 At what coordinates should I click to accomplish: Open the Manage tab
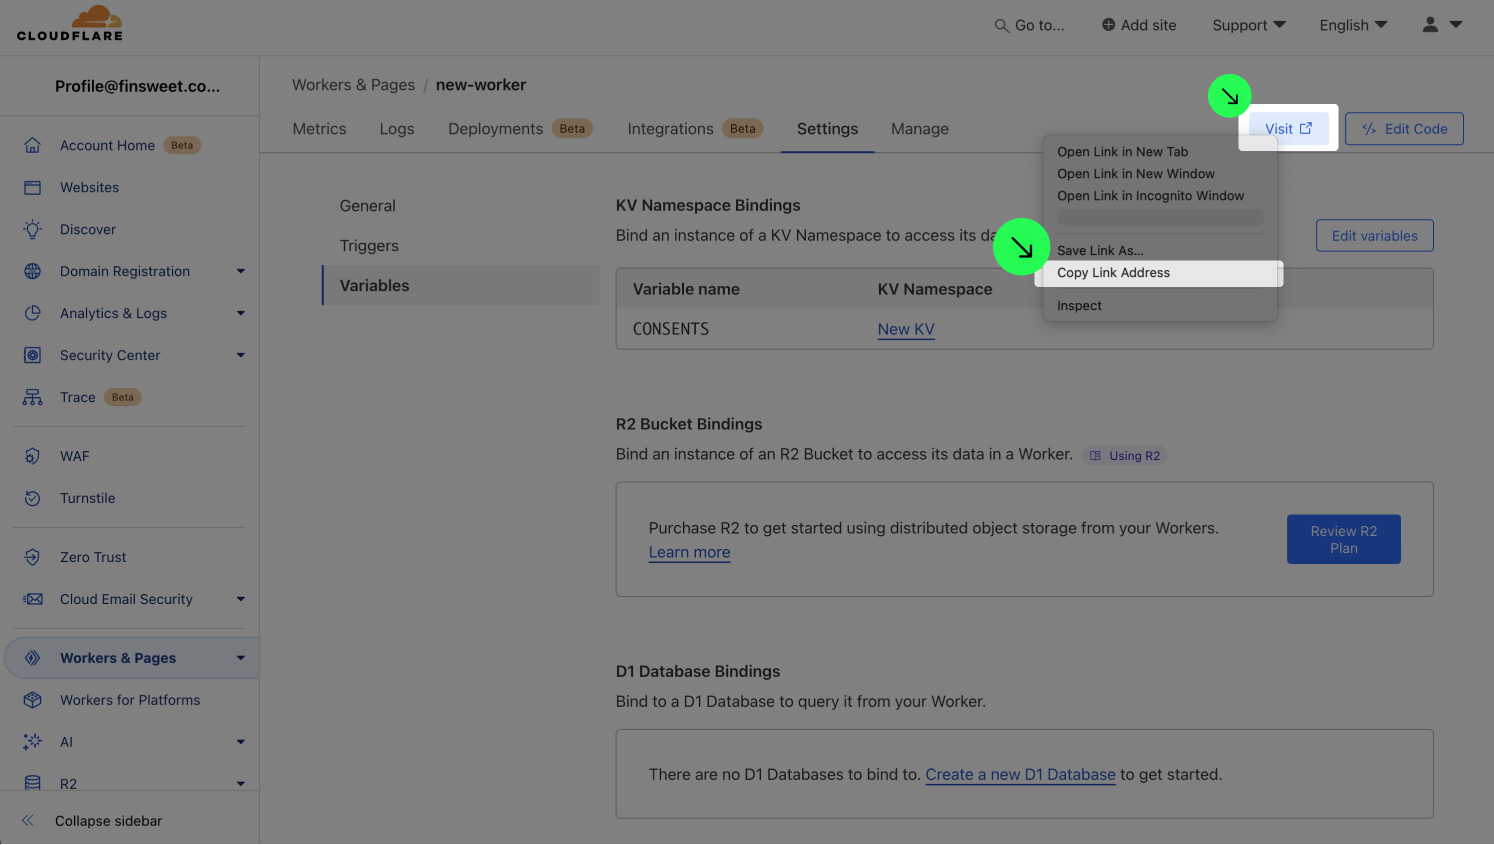point(920,129)
